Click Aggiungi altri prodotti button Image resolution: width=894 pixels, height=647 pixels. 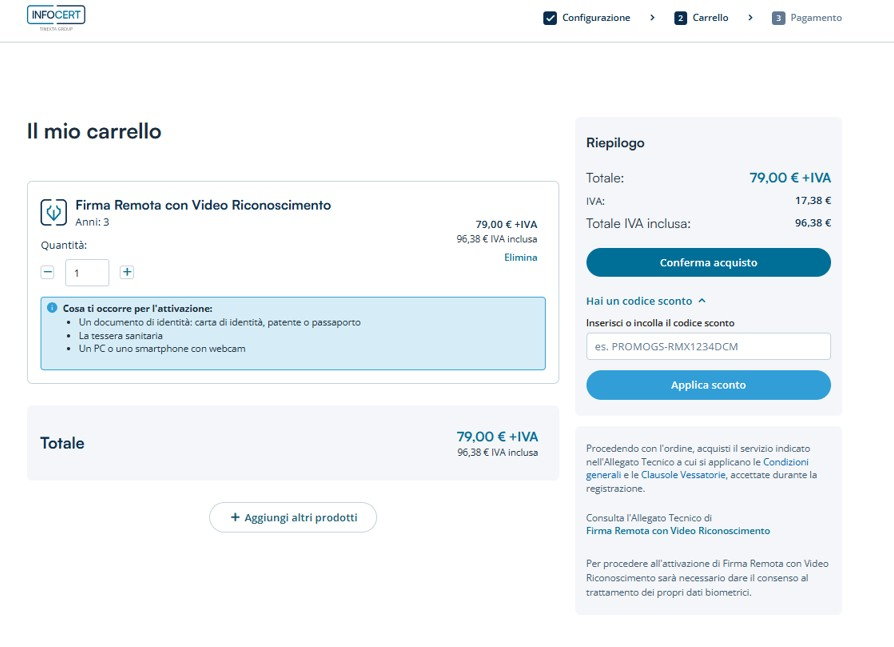point(292,517)
